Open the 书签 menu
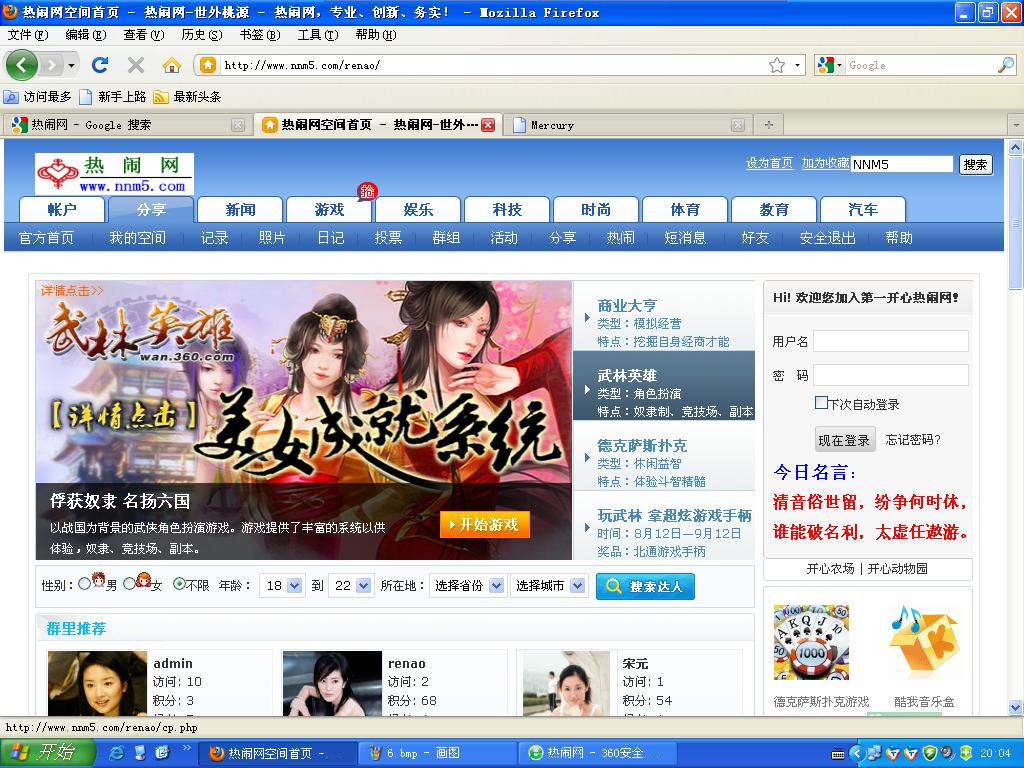 click(x=260, y=35)
